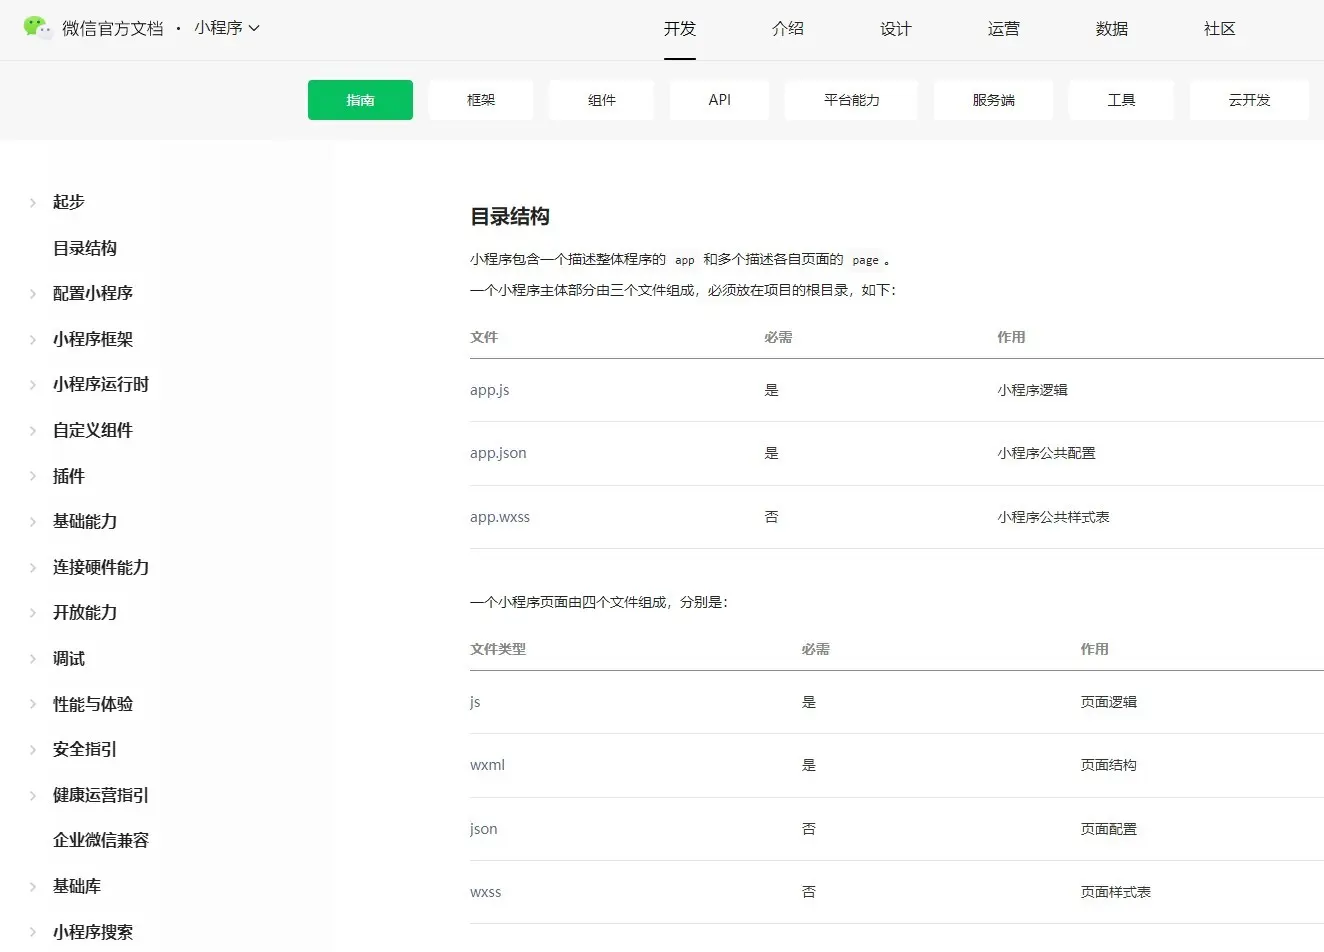Viewport: 1324px width, 952px height.
Task: Go to the 设计 section
Action: 895,29
